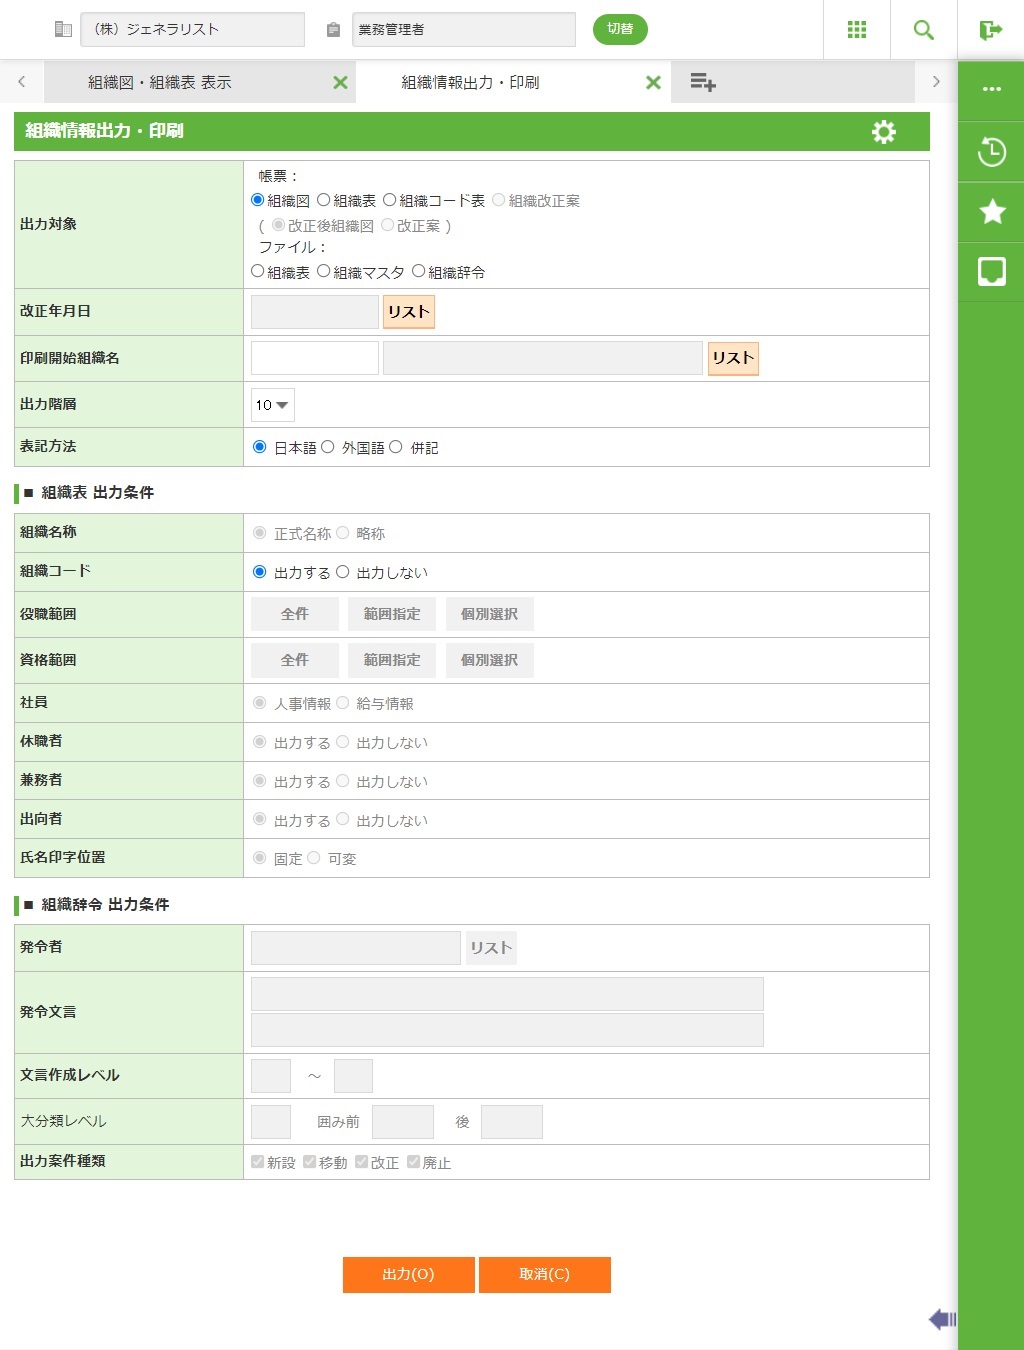Expand the 出力階層 dropdown
The height and width of the screenshot is (1350, 1024).
(x=272, y=405)
